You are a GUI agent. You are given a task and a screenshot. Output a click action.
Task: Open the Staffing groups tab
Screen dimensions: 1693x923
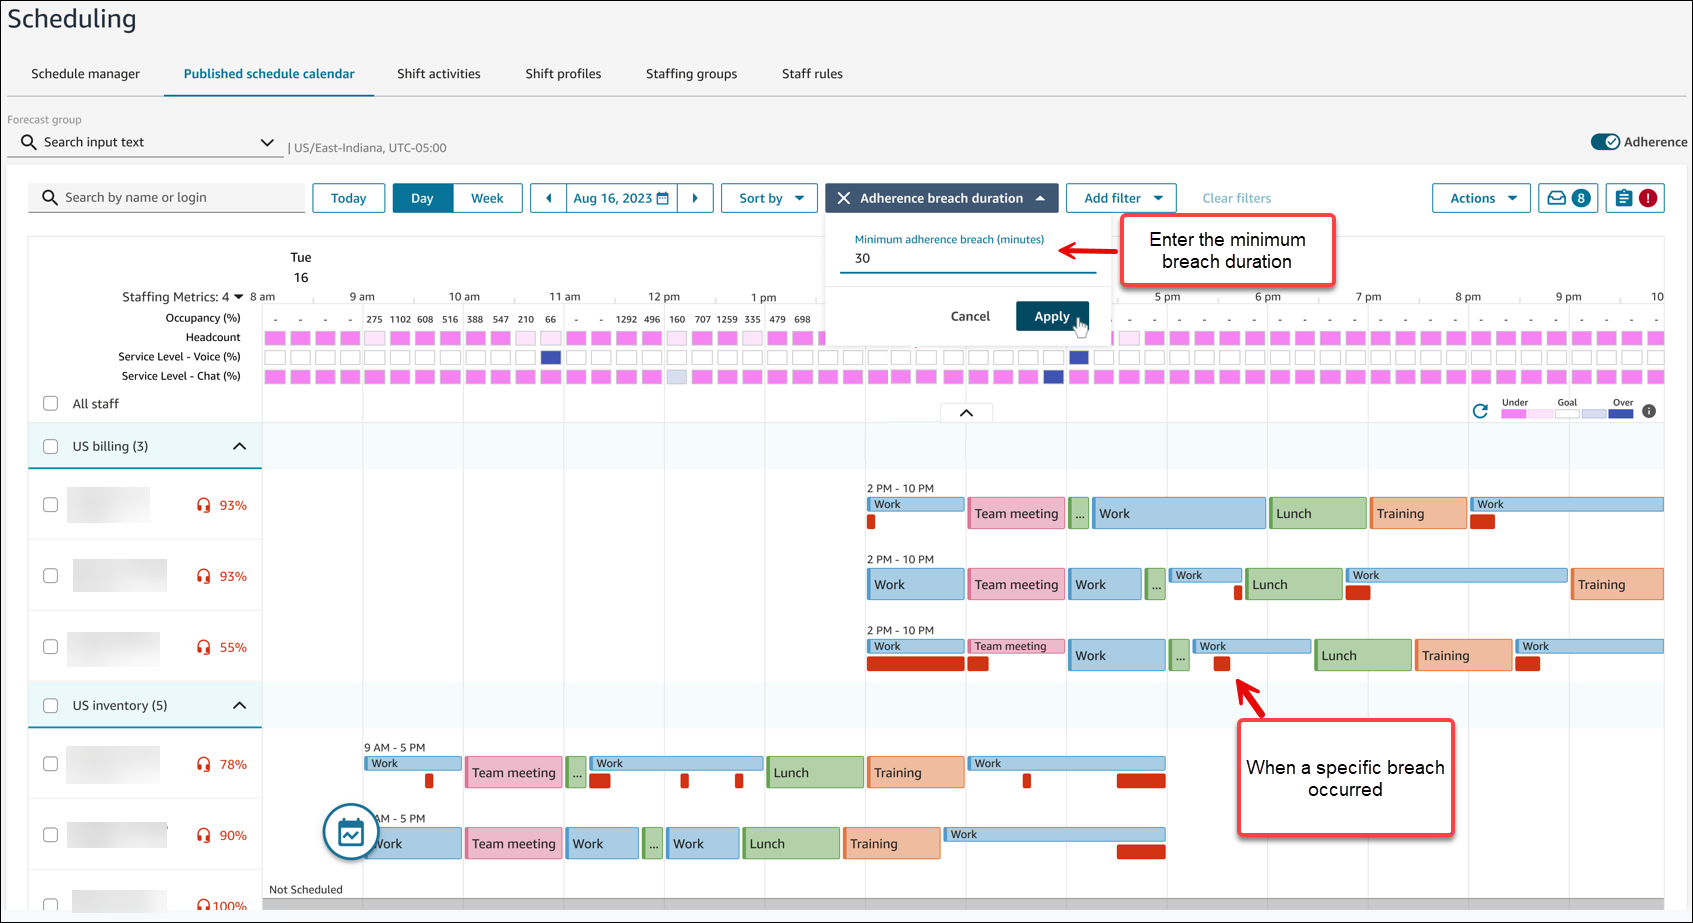691,73
